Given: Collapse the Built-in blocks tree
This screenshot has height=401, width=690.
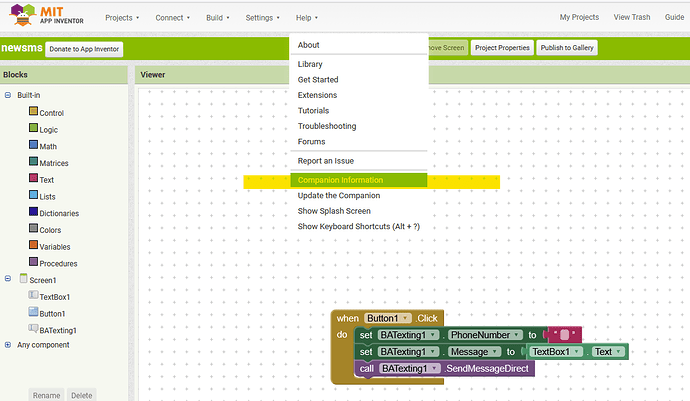Looking at the screenshot, I should click(x=8, y=95).
